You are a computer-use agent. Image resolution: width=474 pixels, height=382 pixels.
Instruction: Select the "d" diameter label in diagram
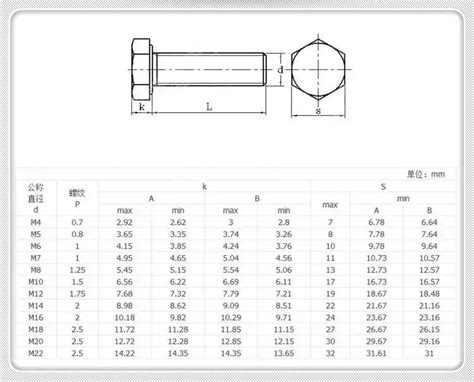(281, 70)
